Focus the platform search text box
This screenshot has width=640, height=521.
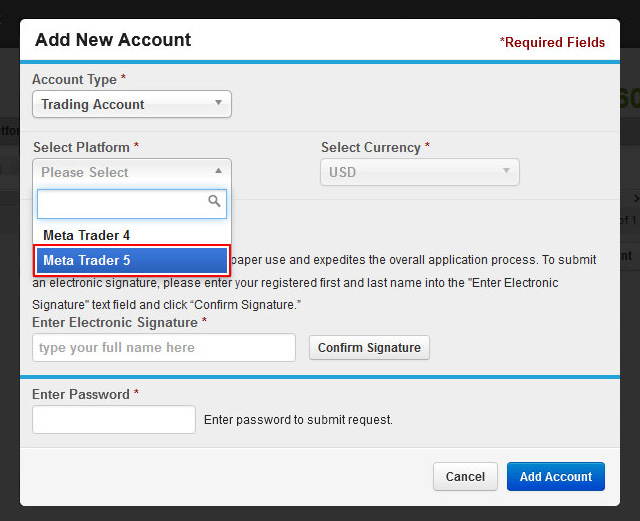pos(132,204)
